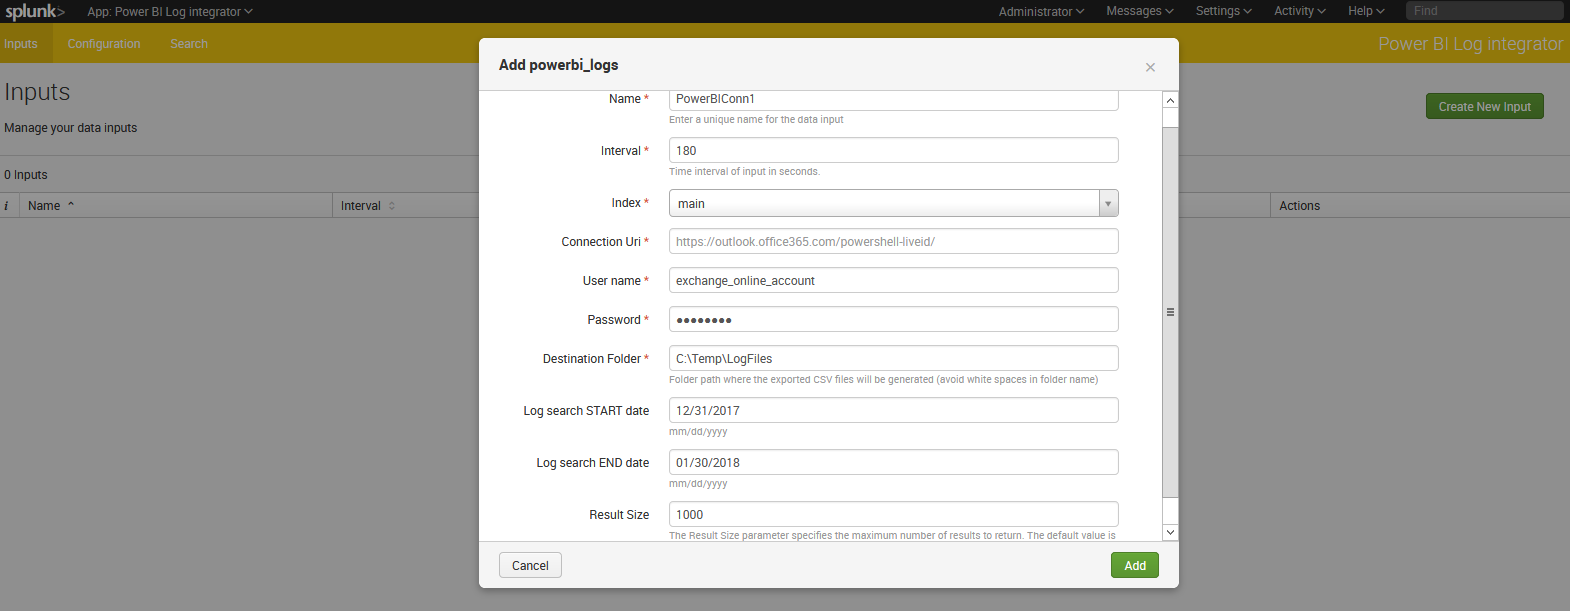Click the 'Inputs' page heading
This screenshot has width=1570, height=611.
point(37,92)
